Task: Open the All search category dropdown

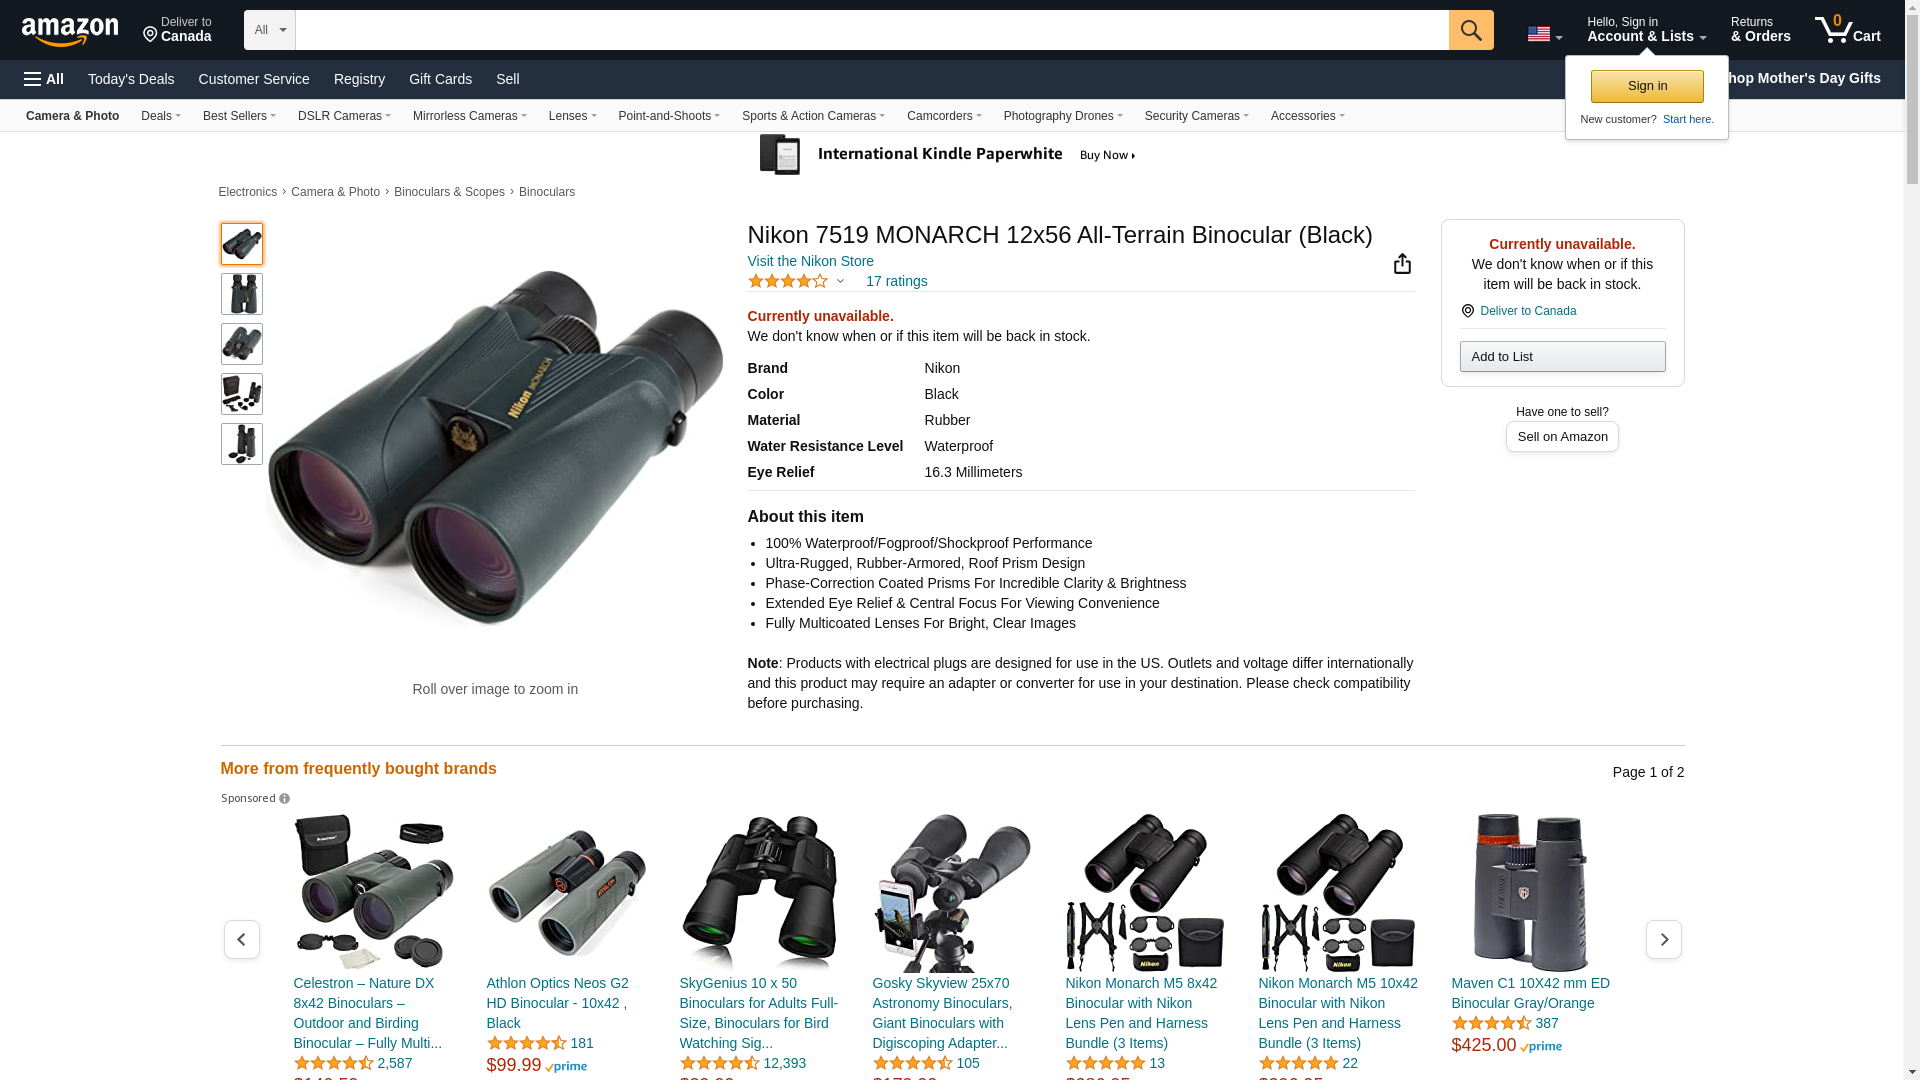Action: (269, 30)
